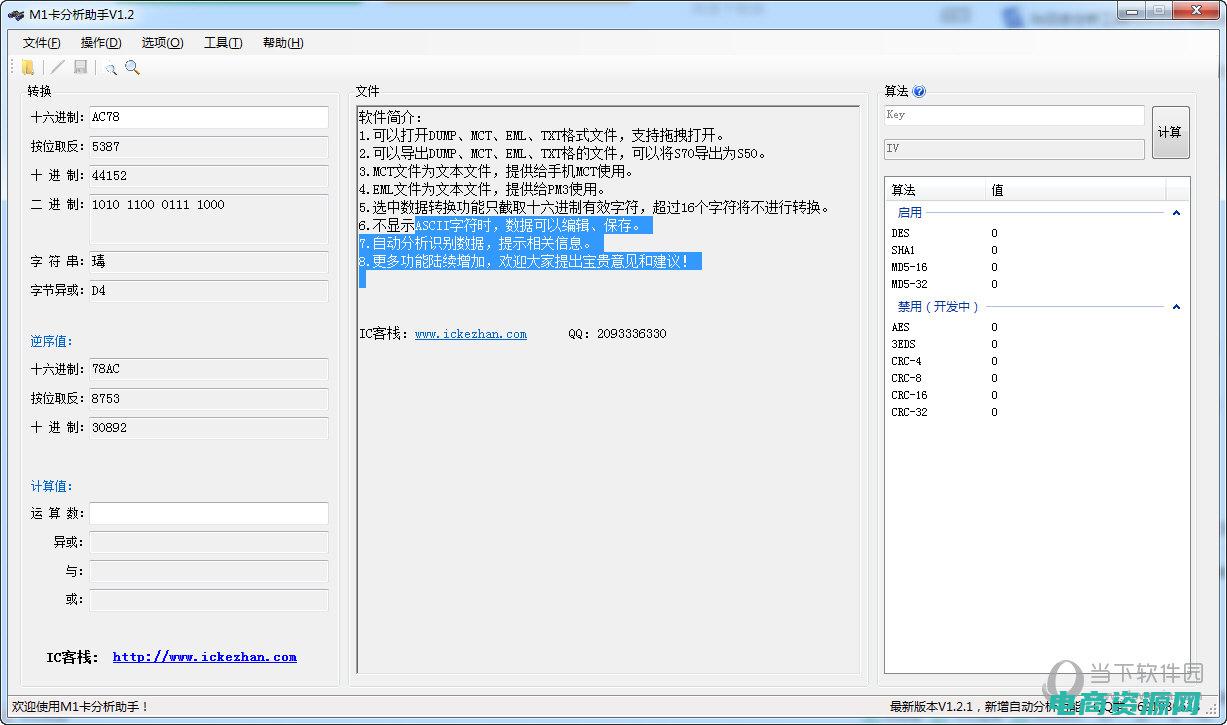Open the 工具(T) menu
The width and height of the screenshot is (1227, 725).
pyautogui.click(x=222, y=43)
